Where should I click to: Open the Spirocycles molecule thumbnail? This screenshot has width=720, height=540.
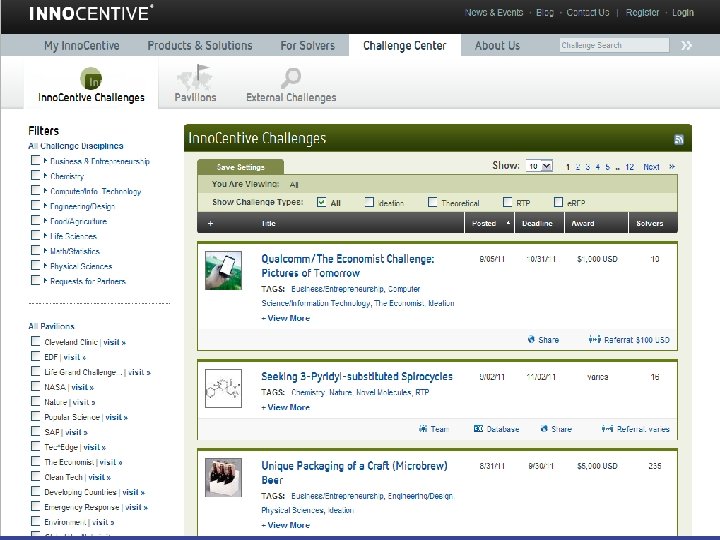(223, 388)
